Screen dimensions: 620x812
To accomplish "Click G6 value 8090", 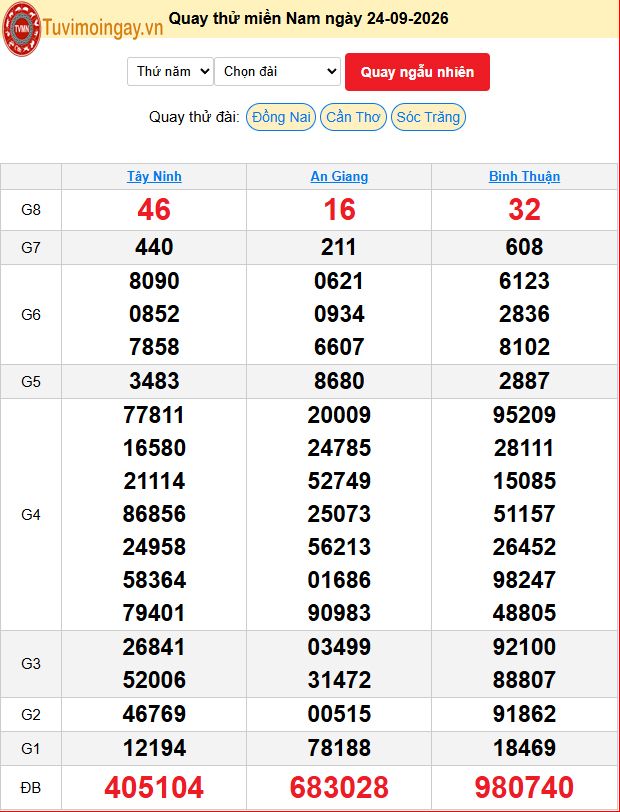I will click(x=154, y=281).
